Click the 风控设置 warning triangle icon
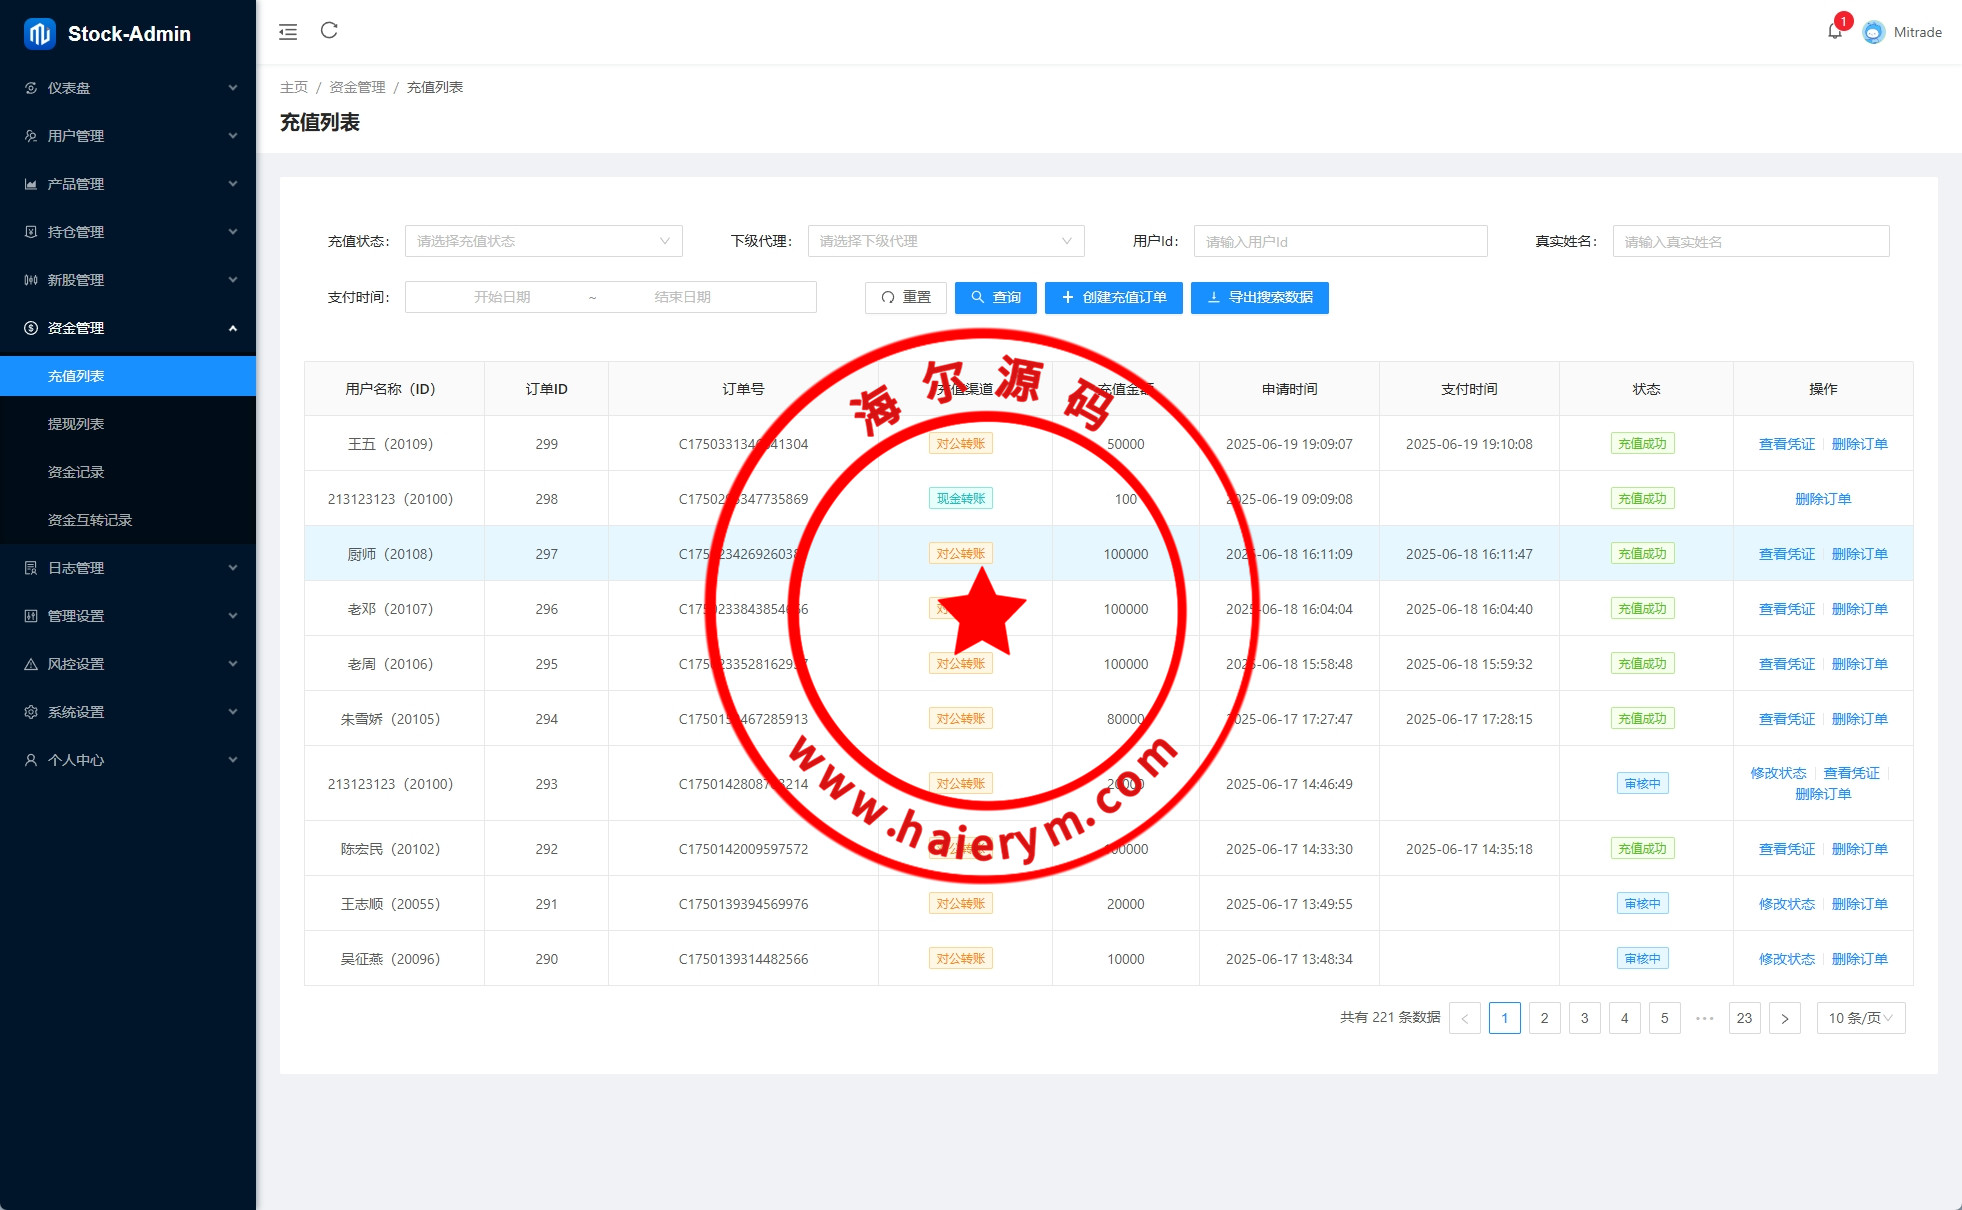The width and height of the screenshot is (1962, 1210). (31, 664)
